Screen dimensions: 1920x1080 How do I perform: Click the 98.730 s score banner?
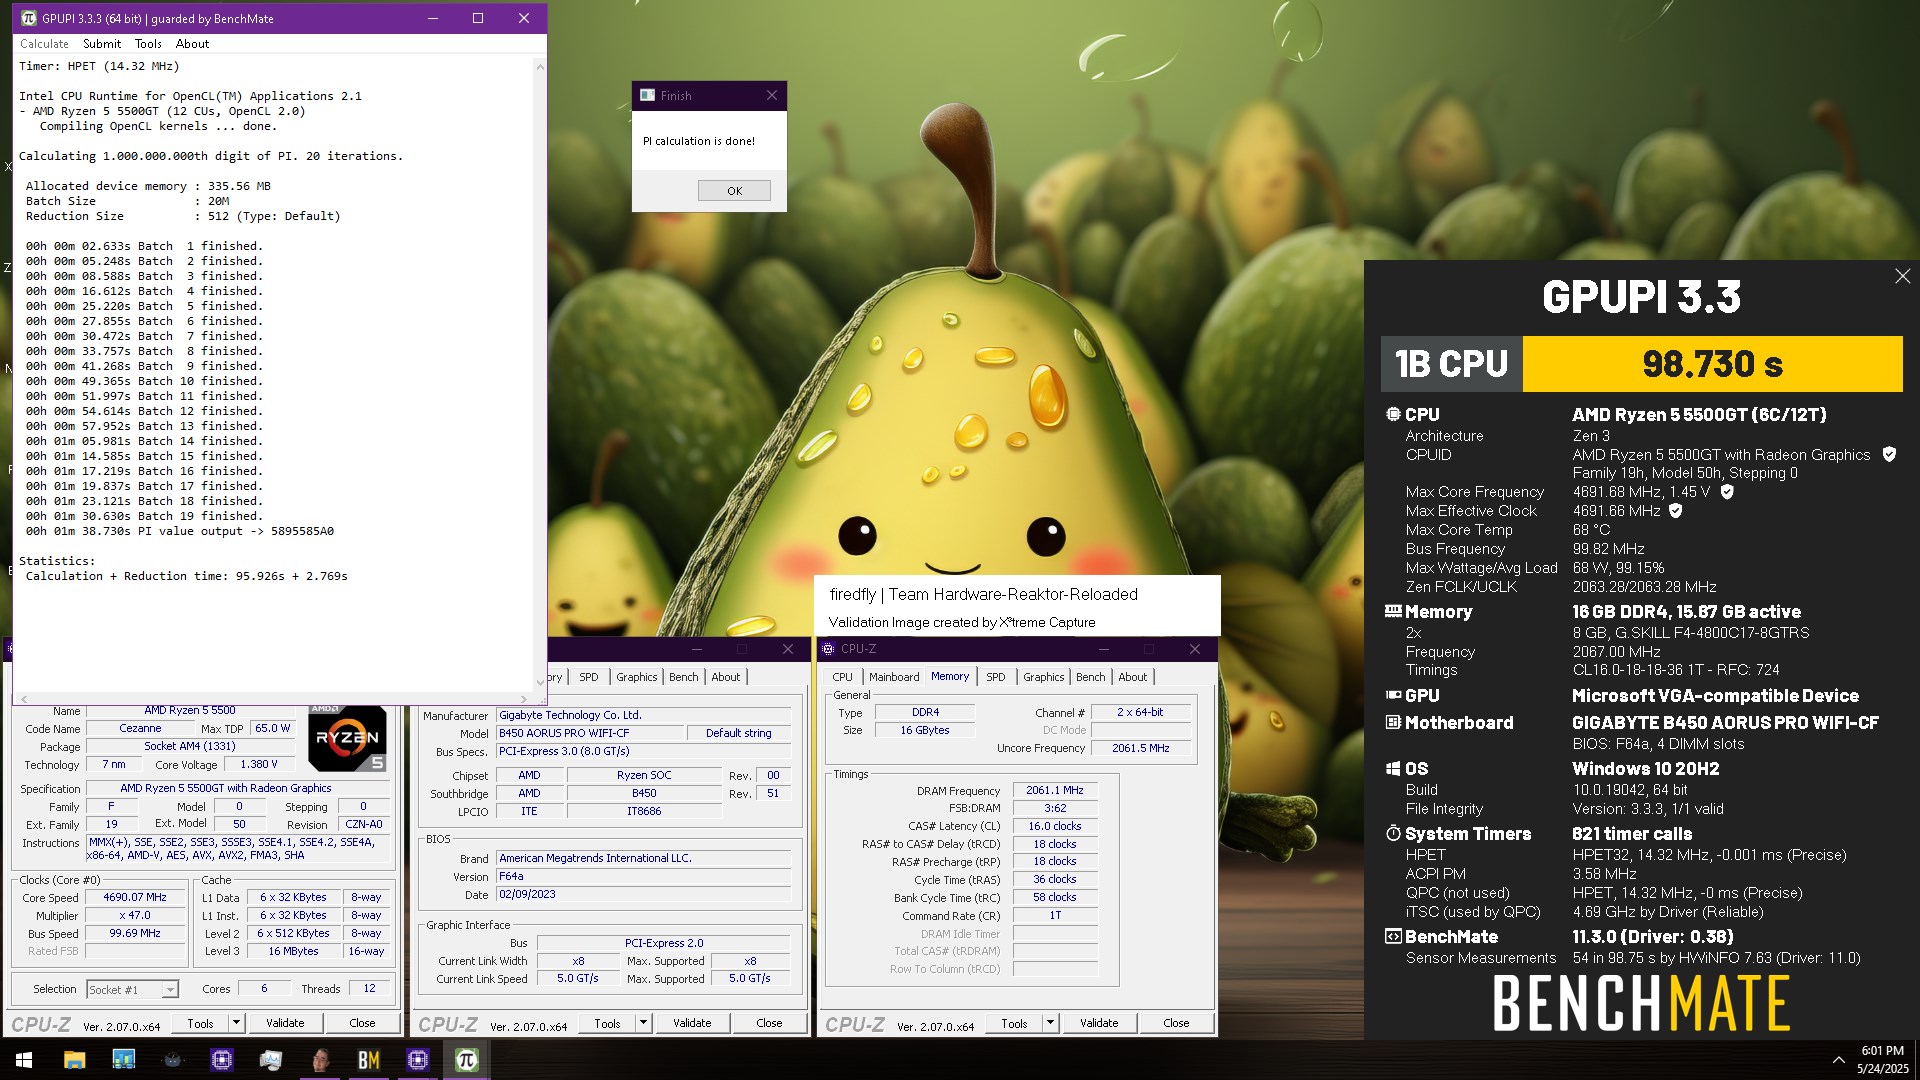click(1712, 364)
